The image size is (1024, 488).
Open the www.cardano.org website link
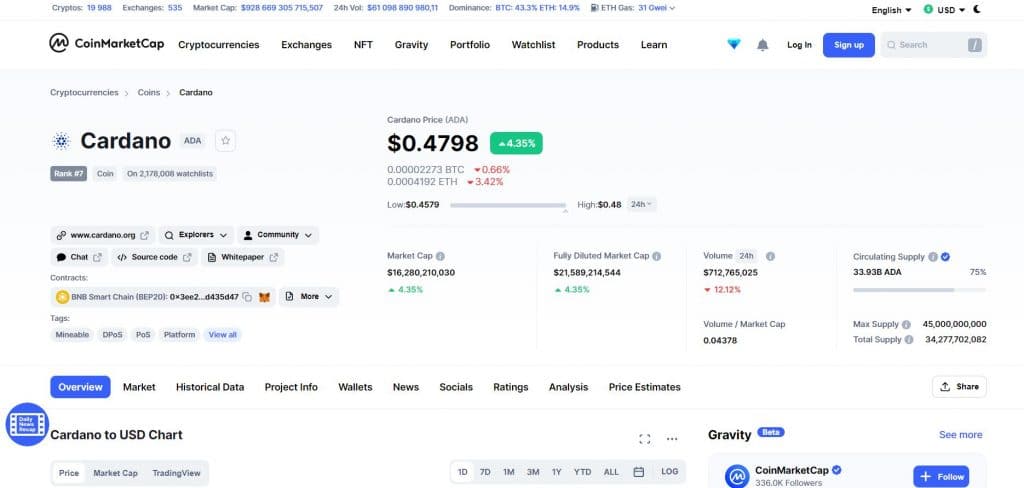pos(103,235)
